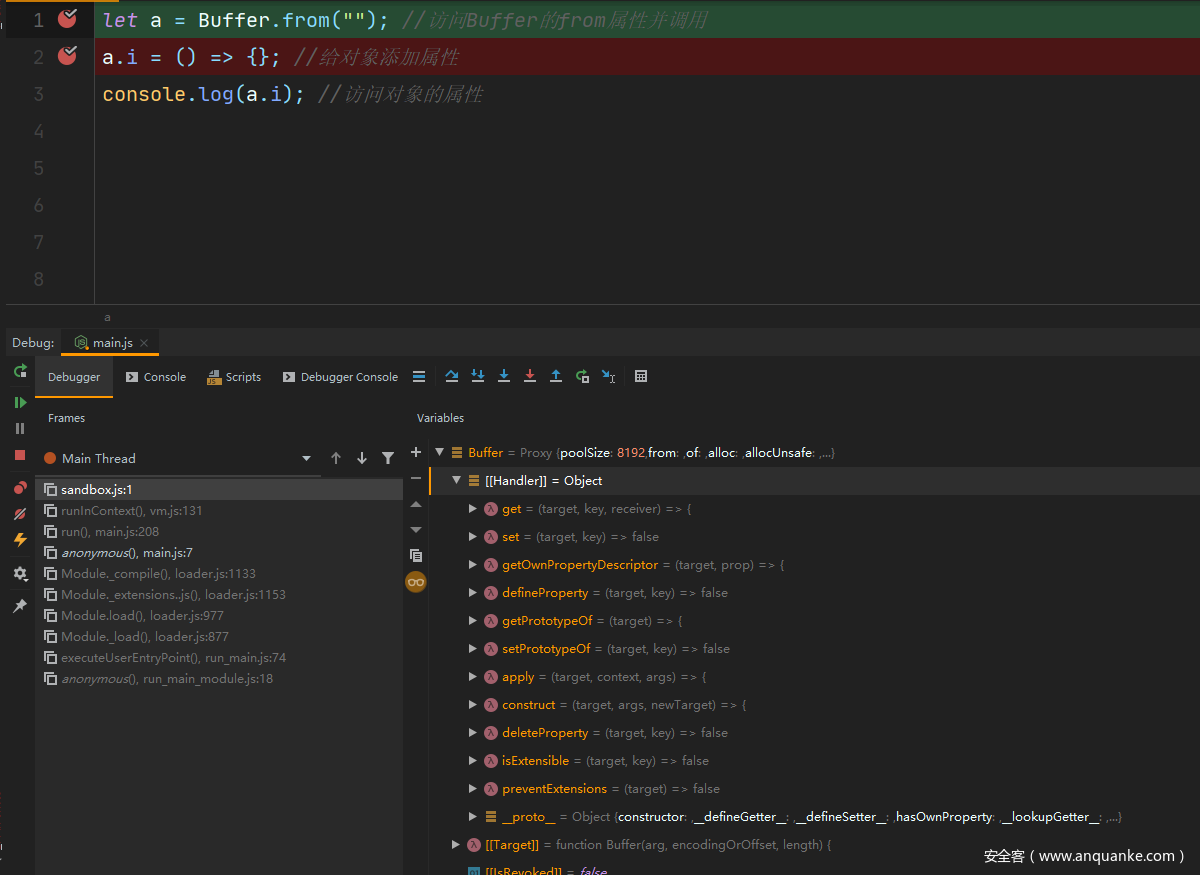Stop the debug session
The width and height of the screenshot is (1200, 875).
[x=20, y=455]
